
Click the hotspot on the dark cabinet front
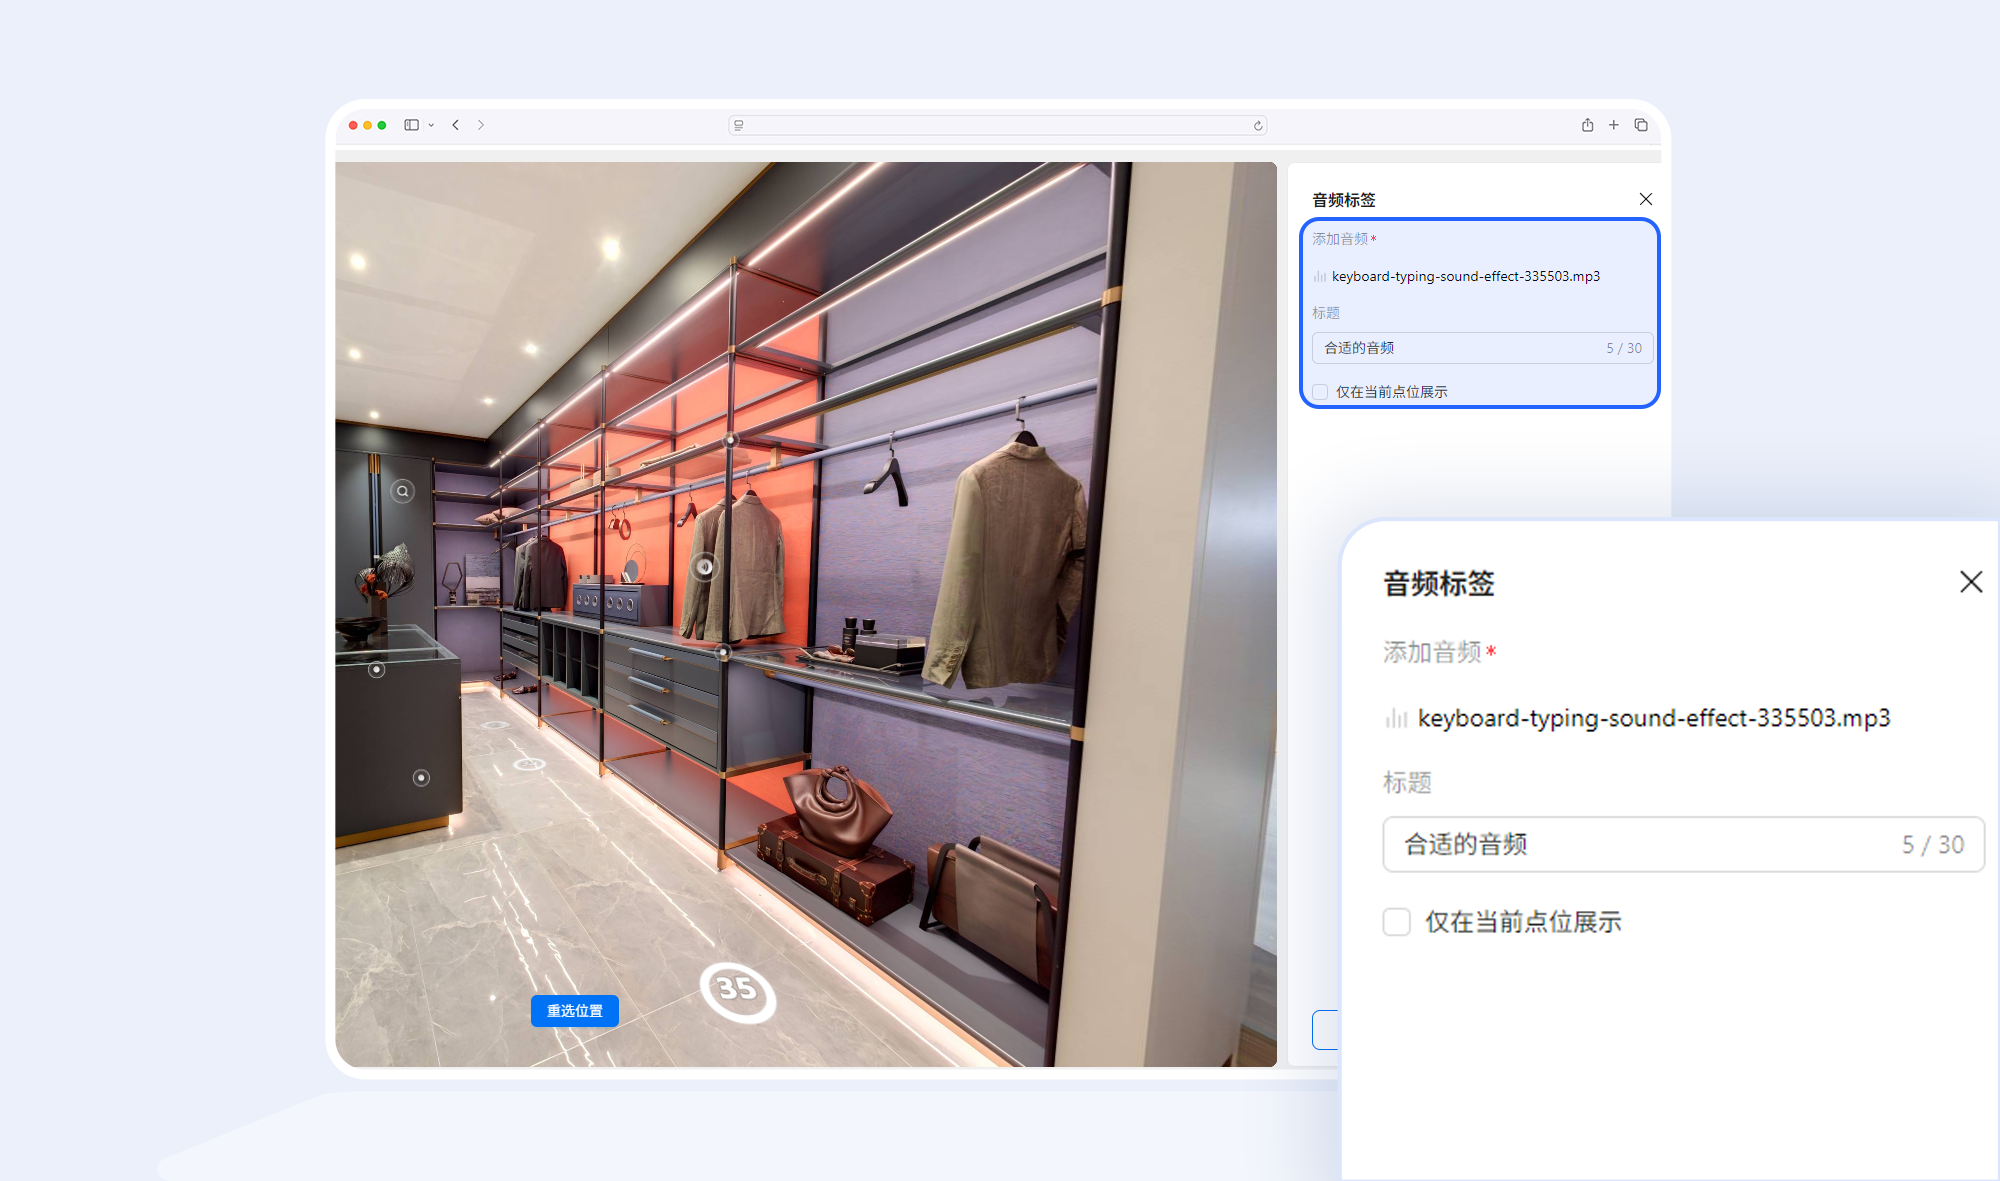421,777
